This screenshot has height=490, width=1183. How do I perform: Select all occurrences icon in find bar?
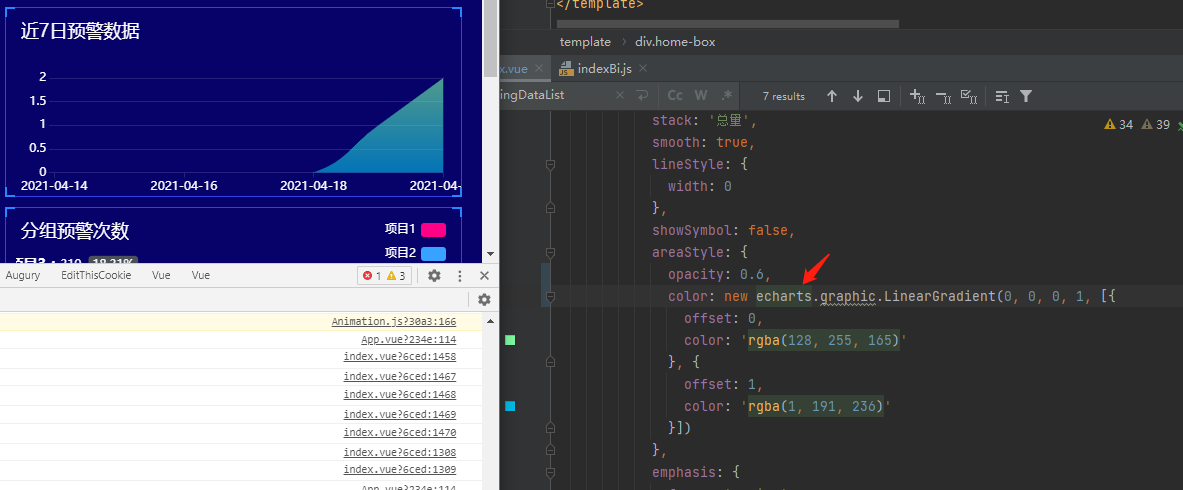(969, 96)
